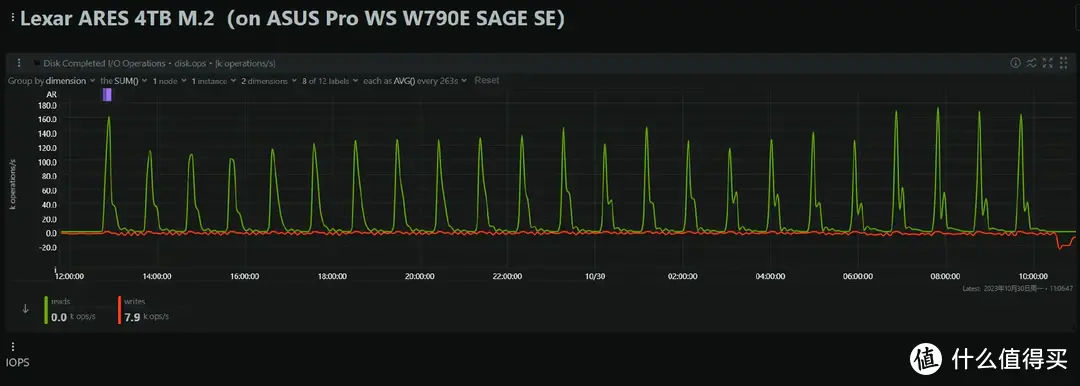Image resolution: width=1080 pixels, height=386 pixels.
Task: Click the Reset link
Action: pyautogui.click(x=486, y=81)
